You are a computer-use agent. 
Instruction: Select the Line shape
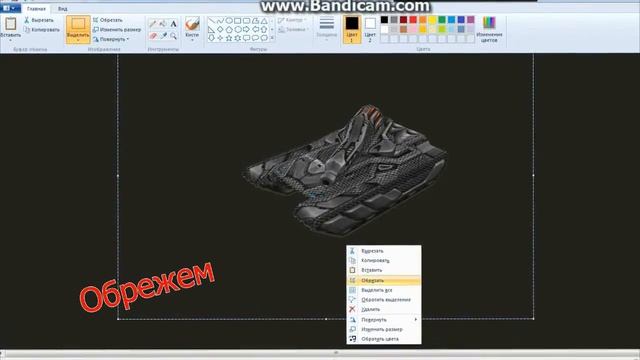[211, 20]
